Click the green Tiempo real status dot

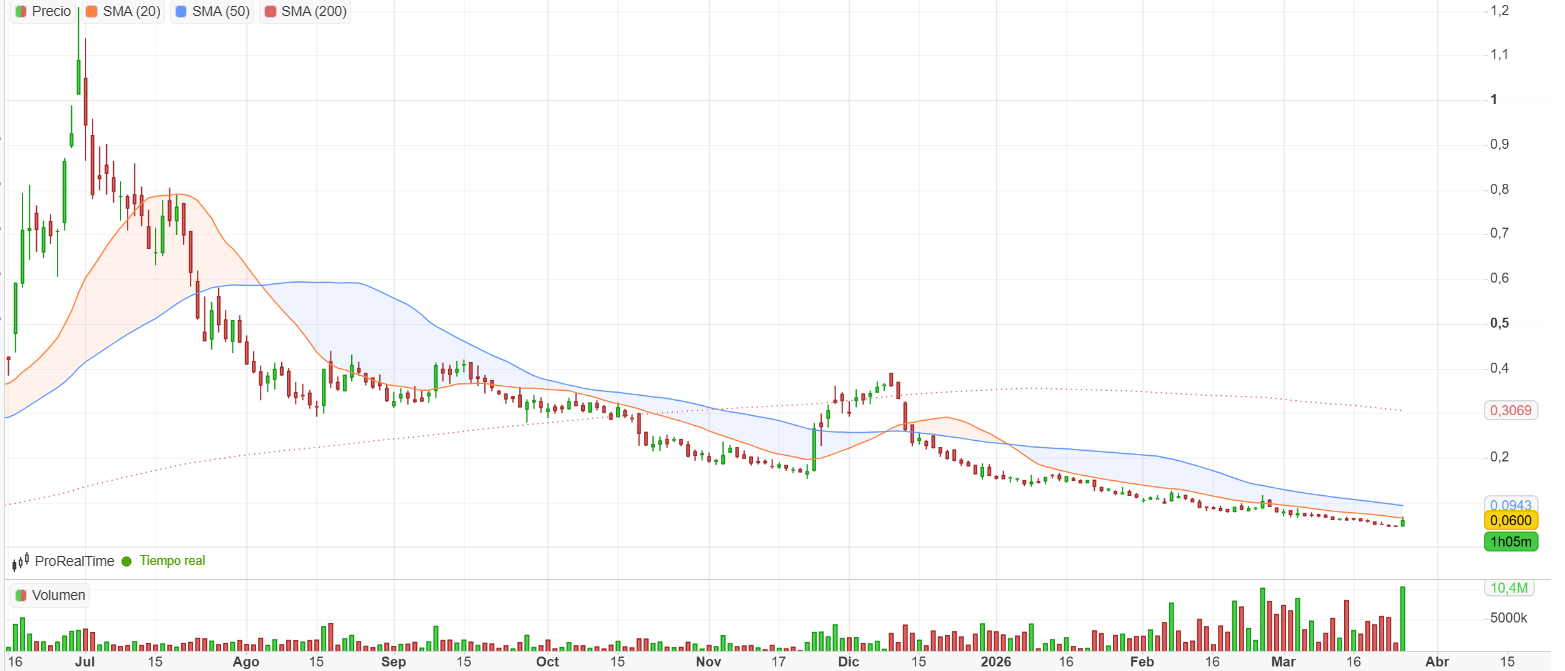point(126,562)
